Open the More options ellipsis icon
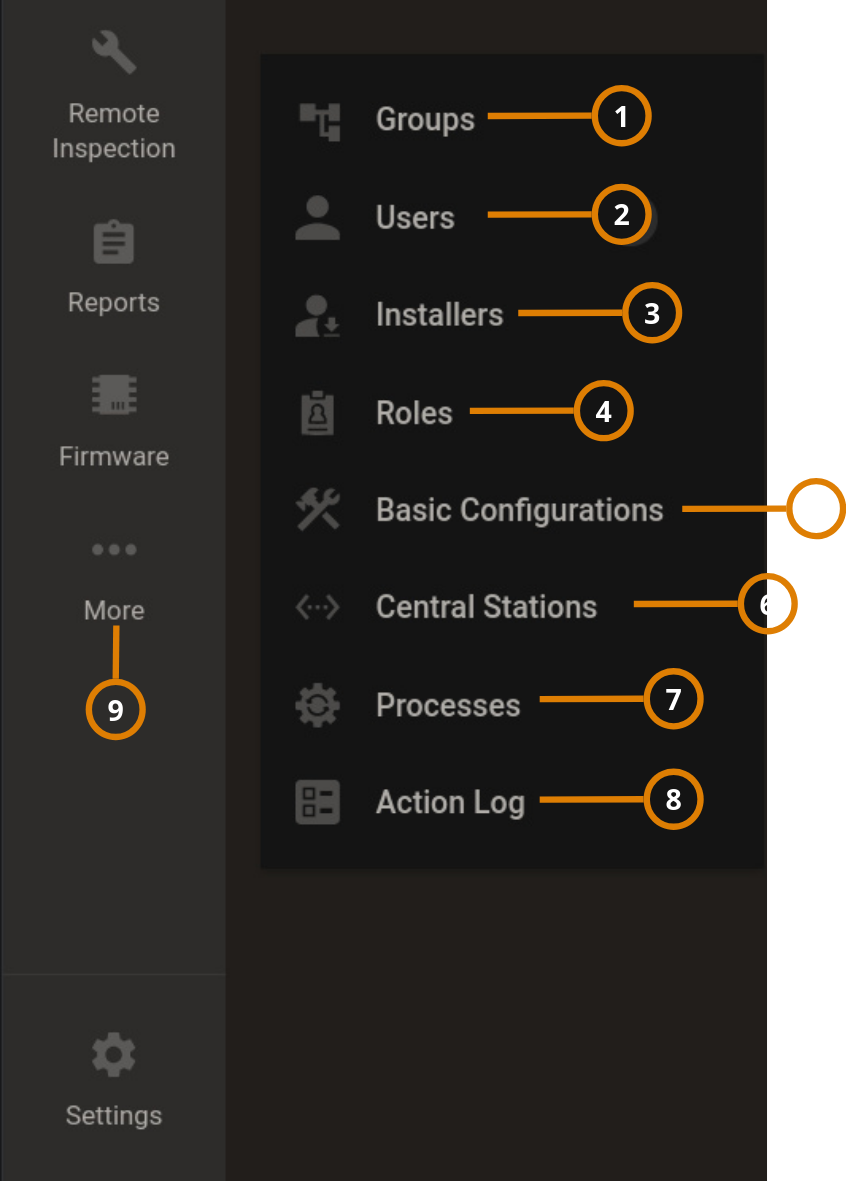 pyautogui.click(x=113, y=549)
